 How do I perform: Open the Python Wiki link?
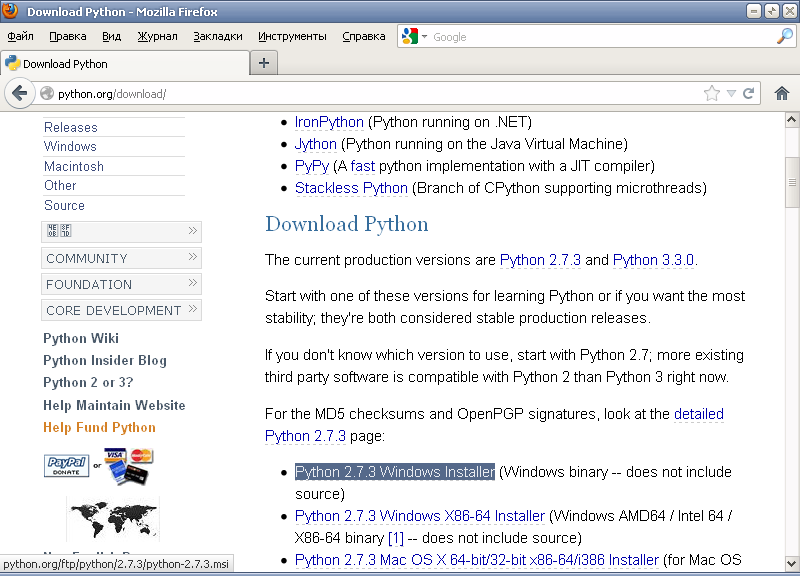[81, 338]
